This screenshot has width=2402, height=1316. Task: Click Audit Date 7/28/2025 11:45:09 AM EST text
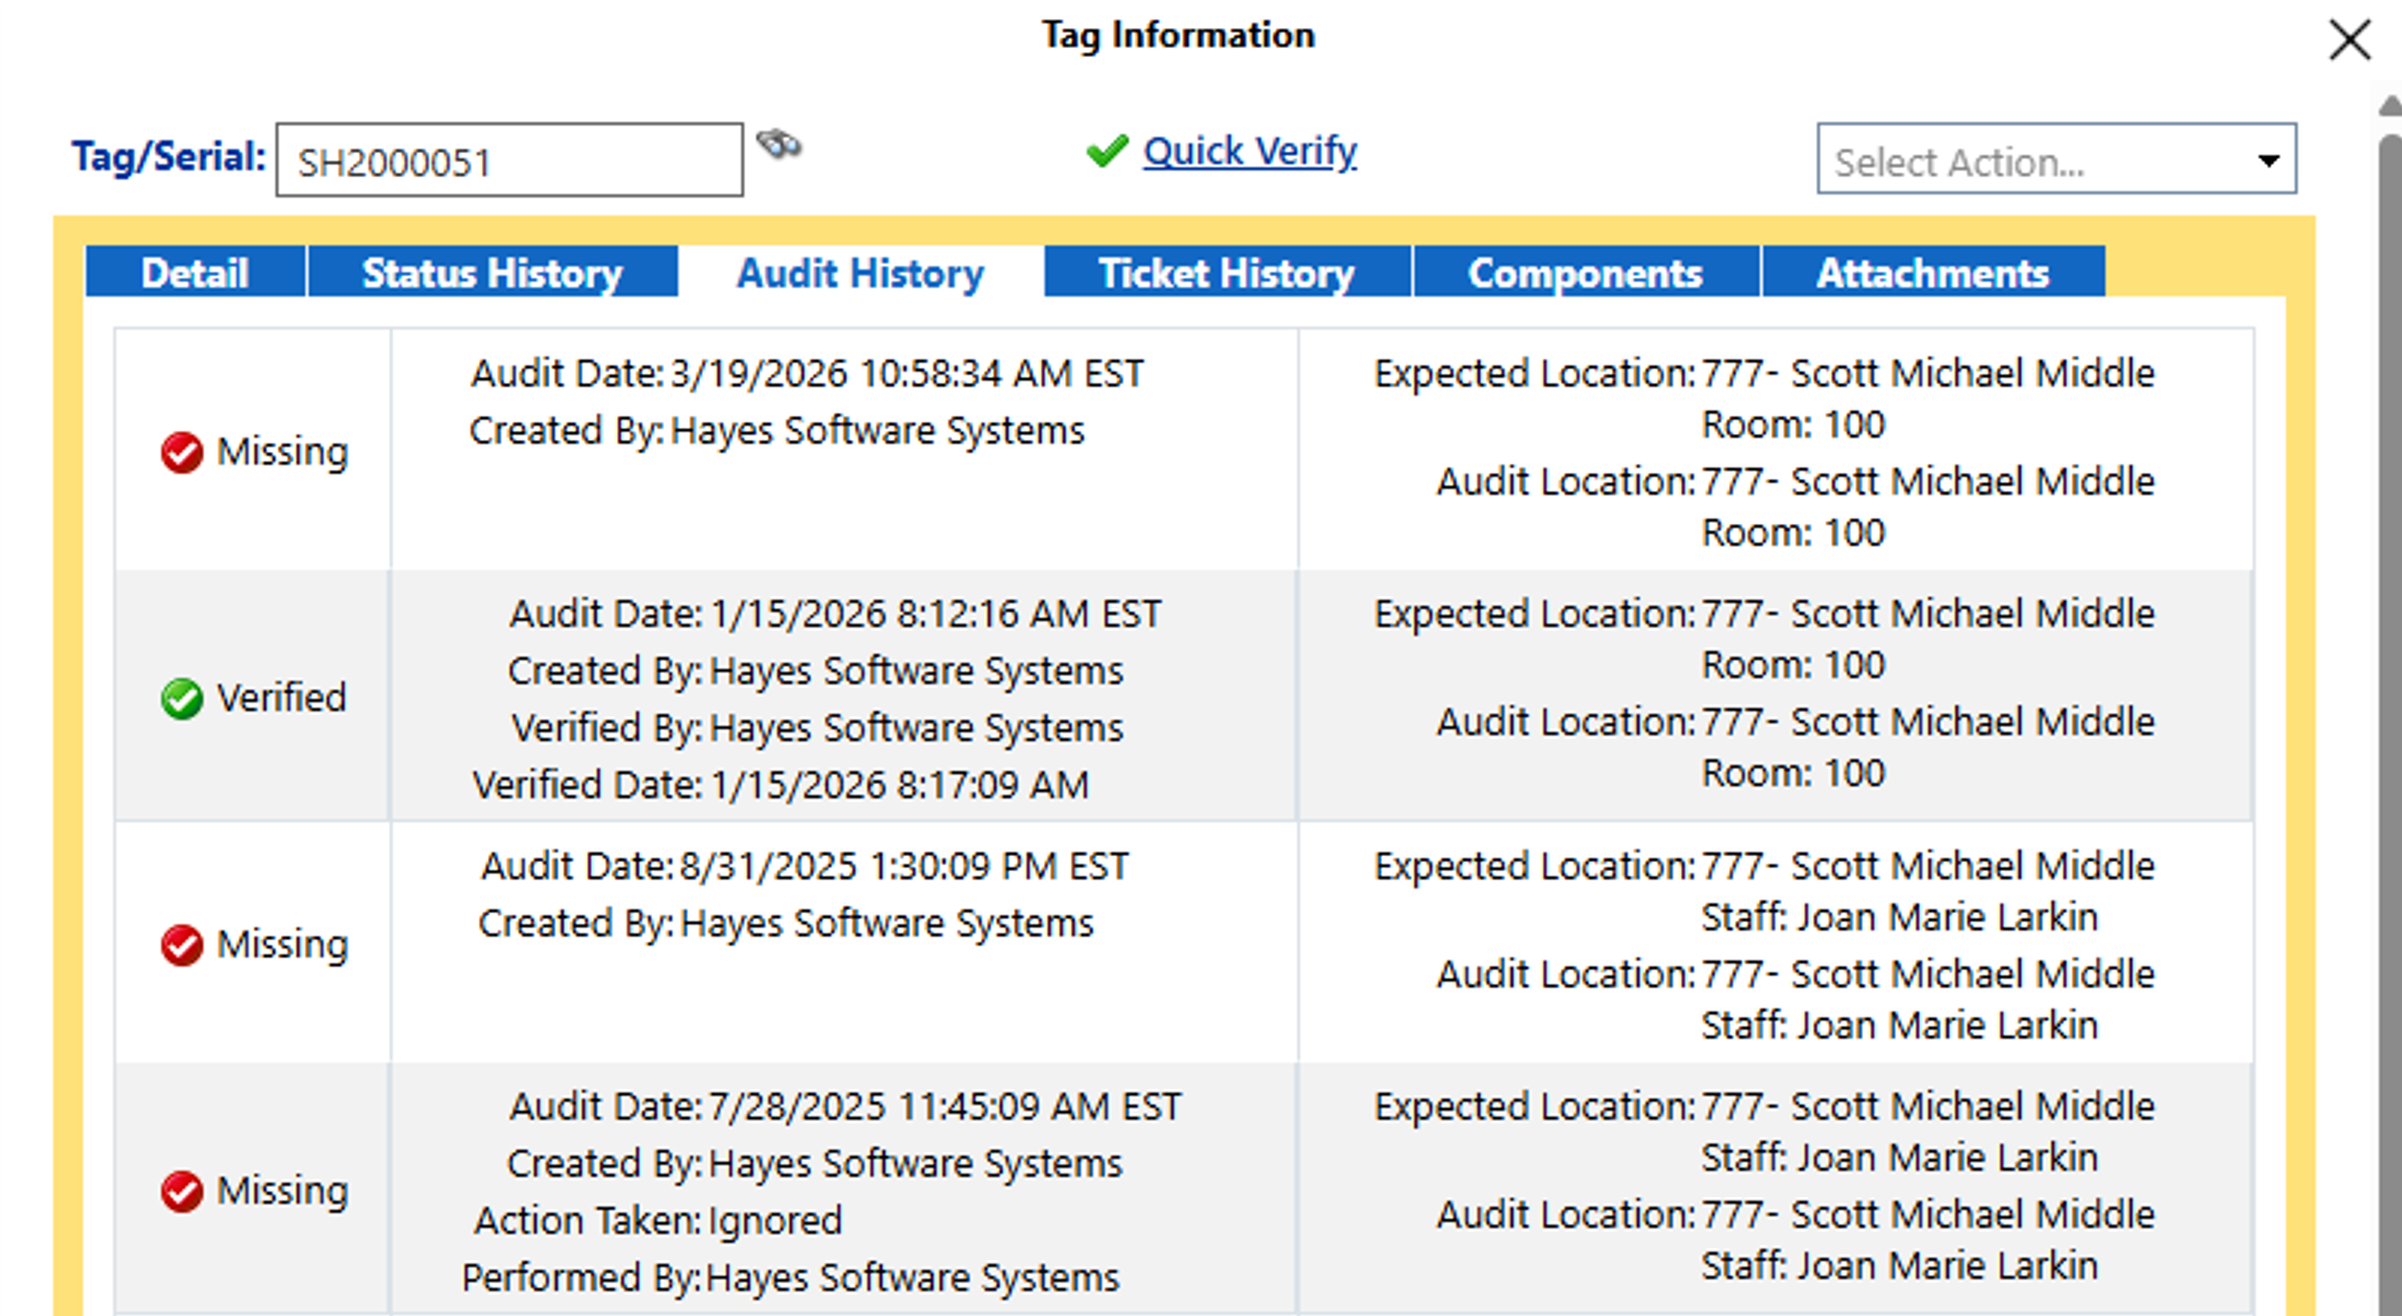pyautogui.click(x=845, y=1106)
